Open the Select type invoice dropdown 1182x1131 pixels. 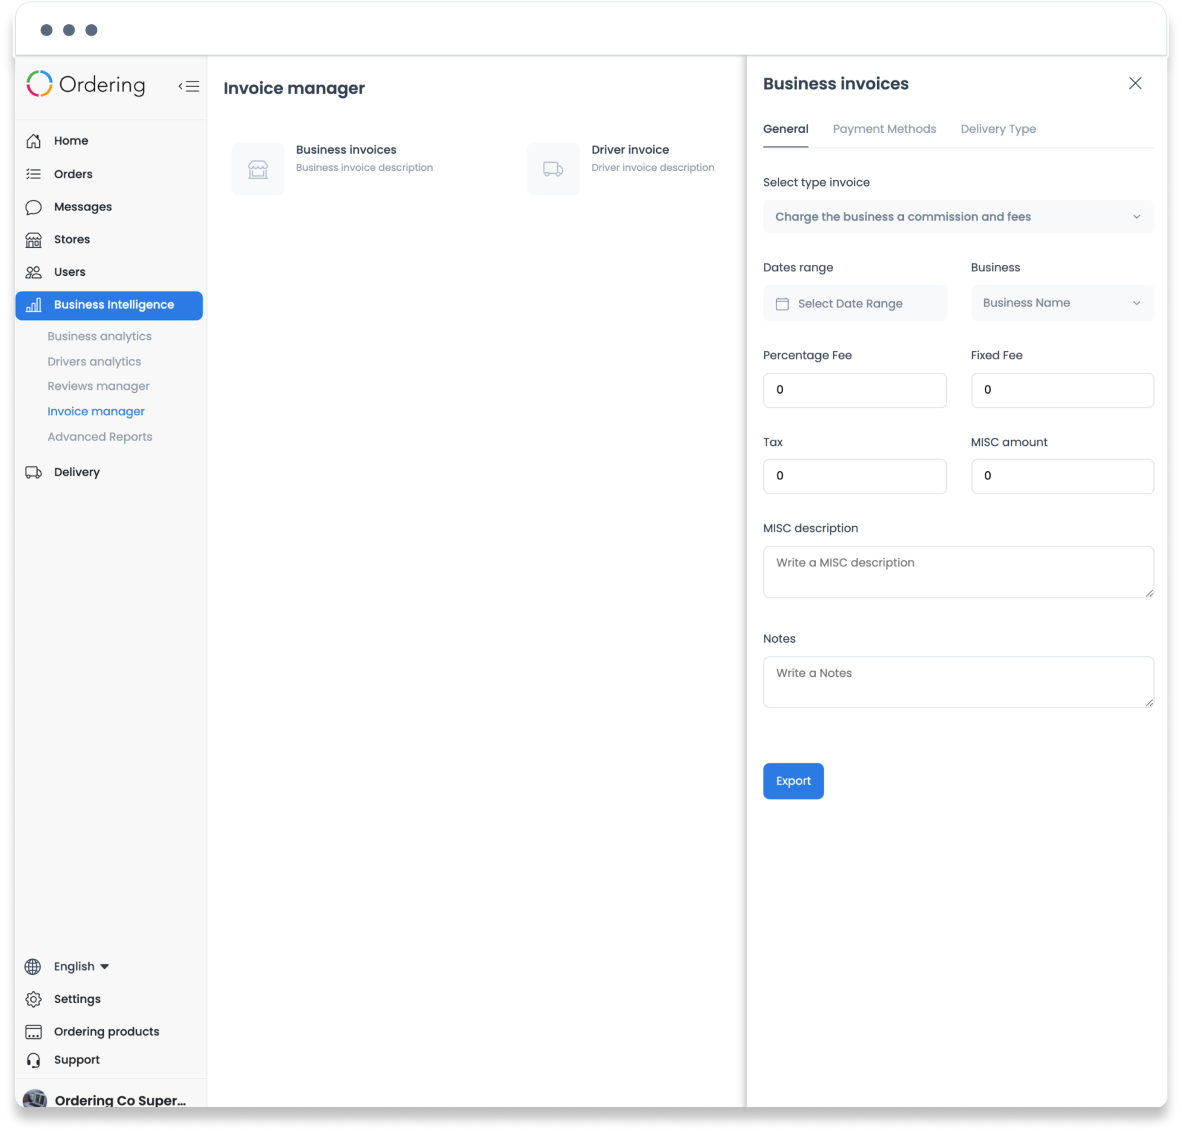click(958, 217)
